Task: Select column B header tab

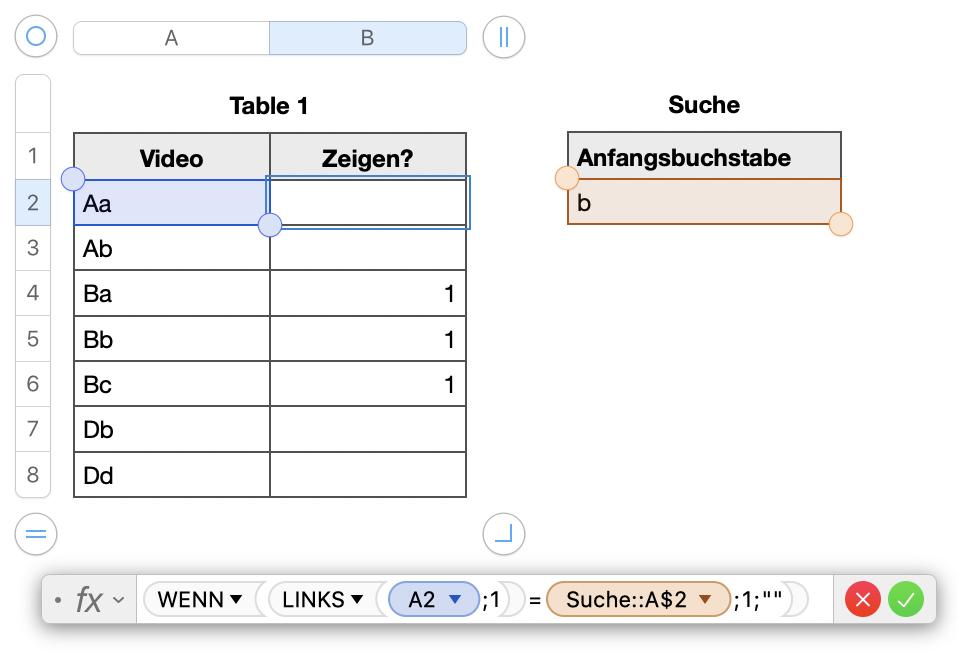Action: 367,38
